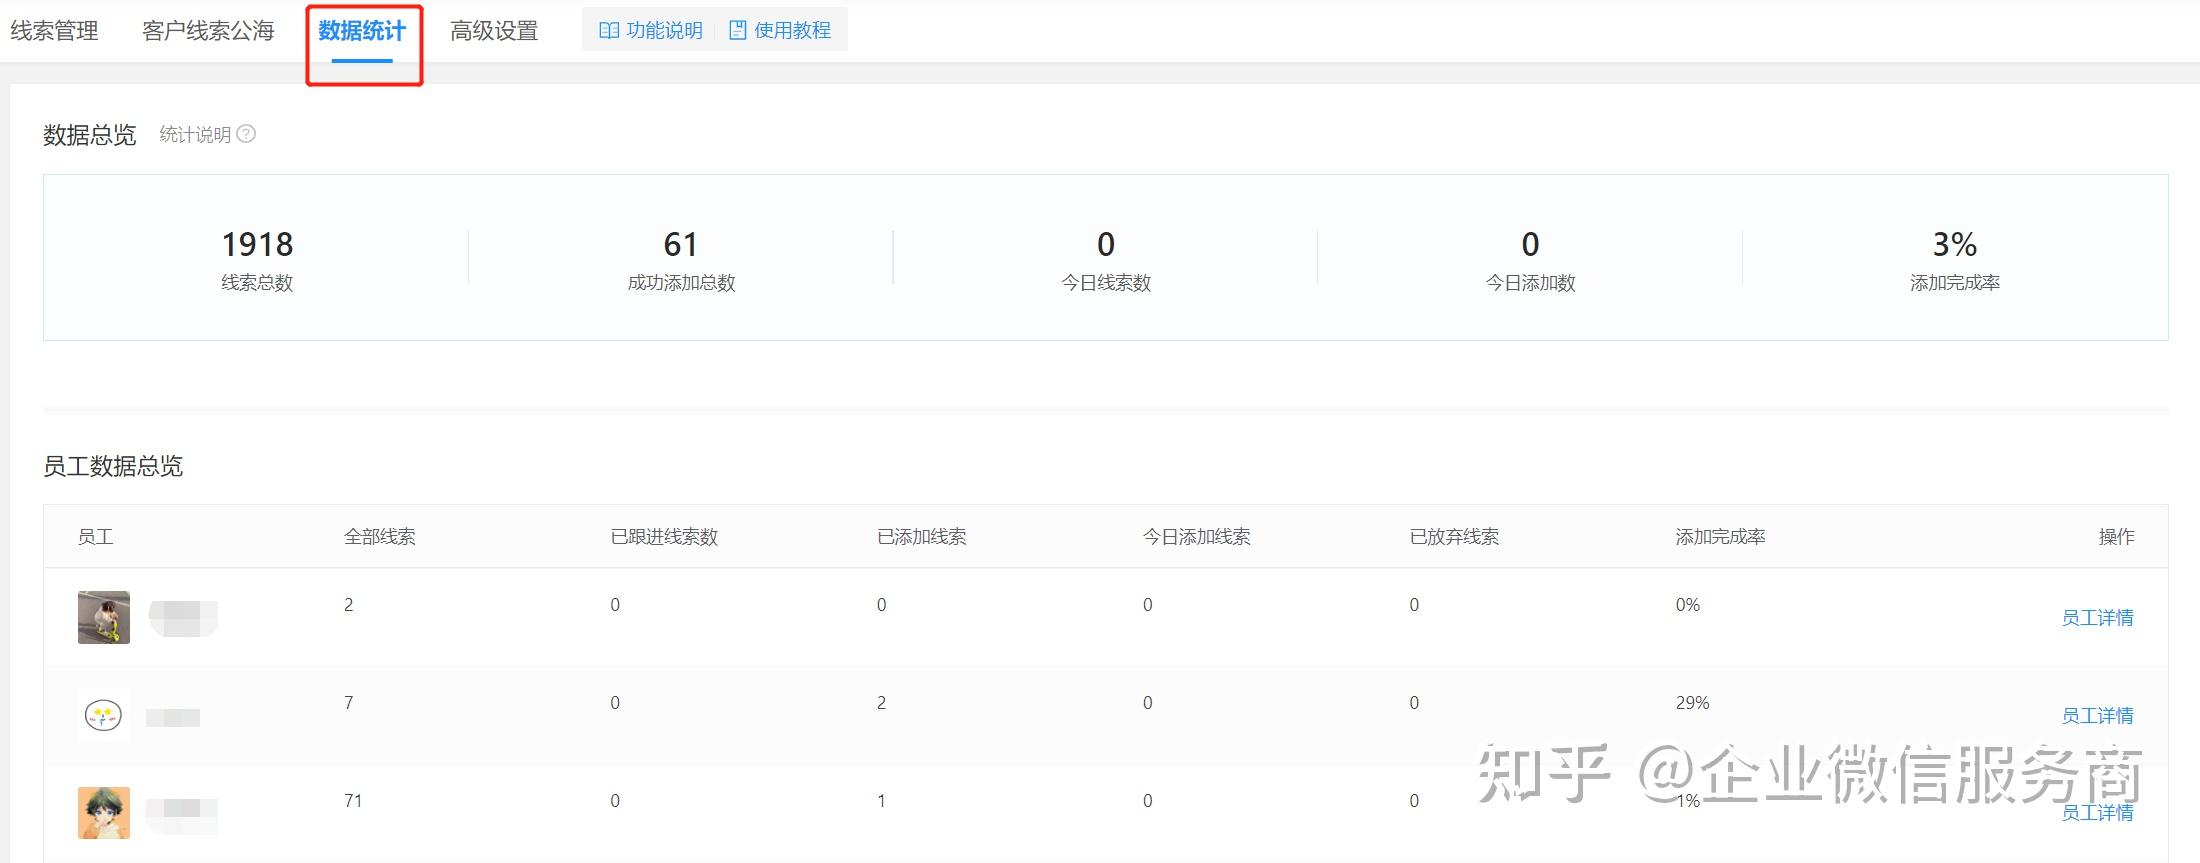This screenshot has width=2200, height=863.
Task: Click the 0% completion rate cell
Action: (x=1688, y=605)
